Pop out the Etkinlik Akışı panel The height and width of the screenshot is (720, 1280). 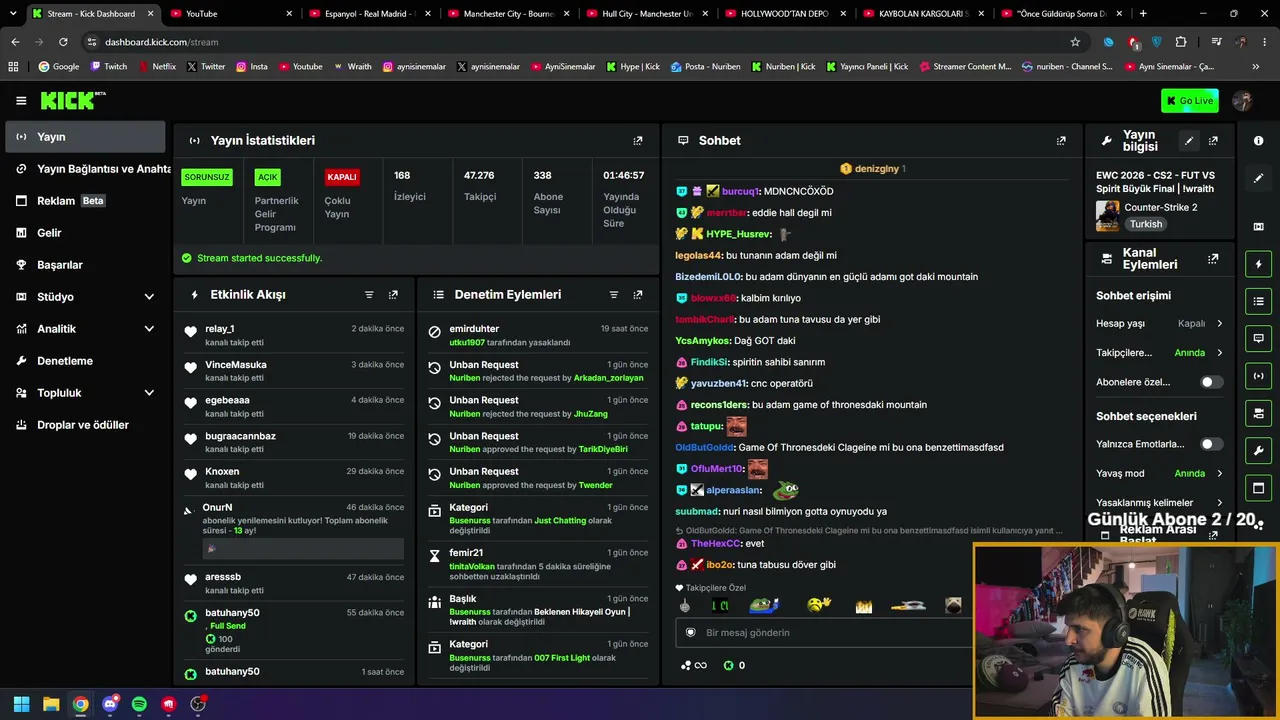pyautogui.click(x=393, y=295)
